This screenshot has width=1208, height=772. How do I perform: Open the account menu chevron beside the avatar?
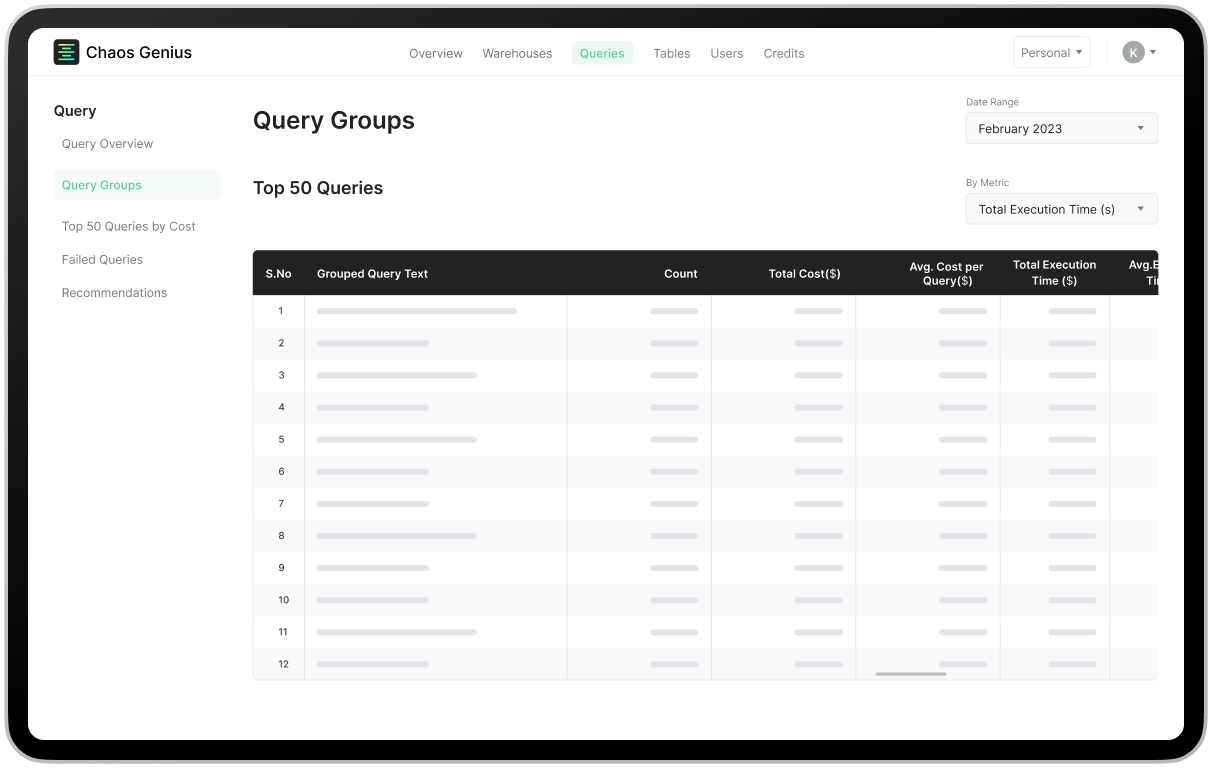pyautogui.click(x=1152, y=52)
